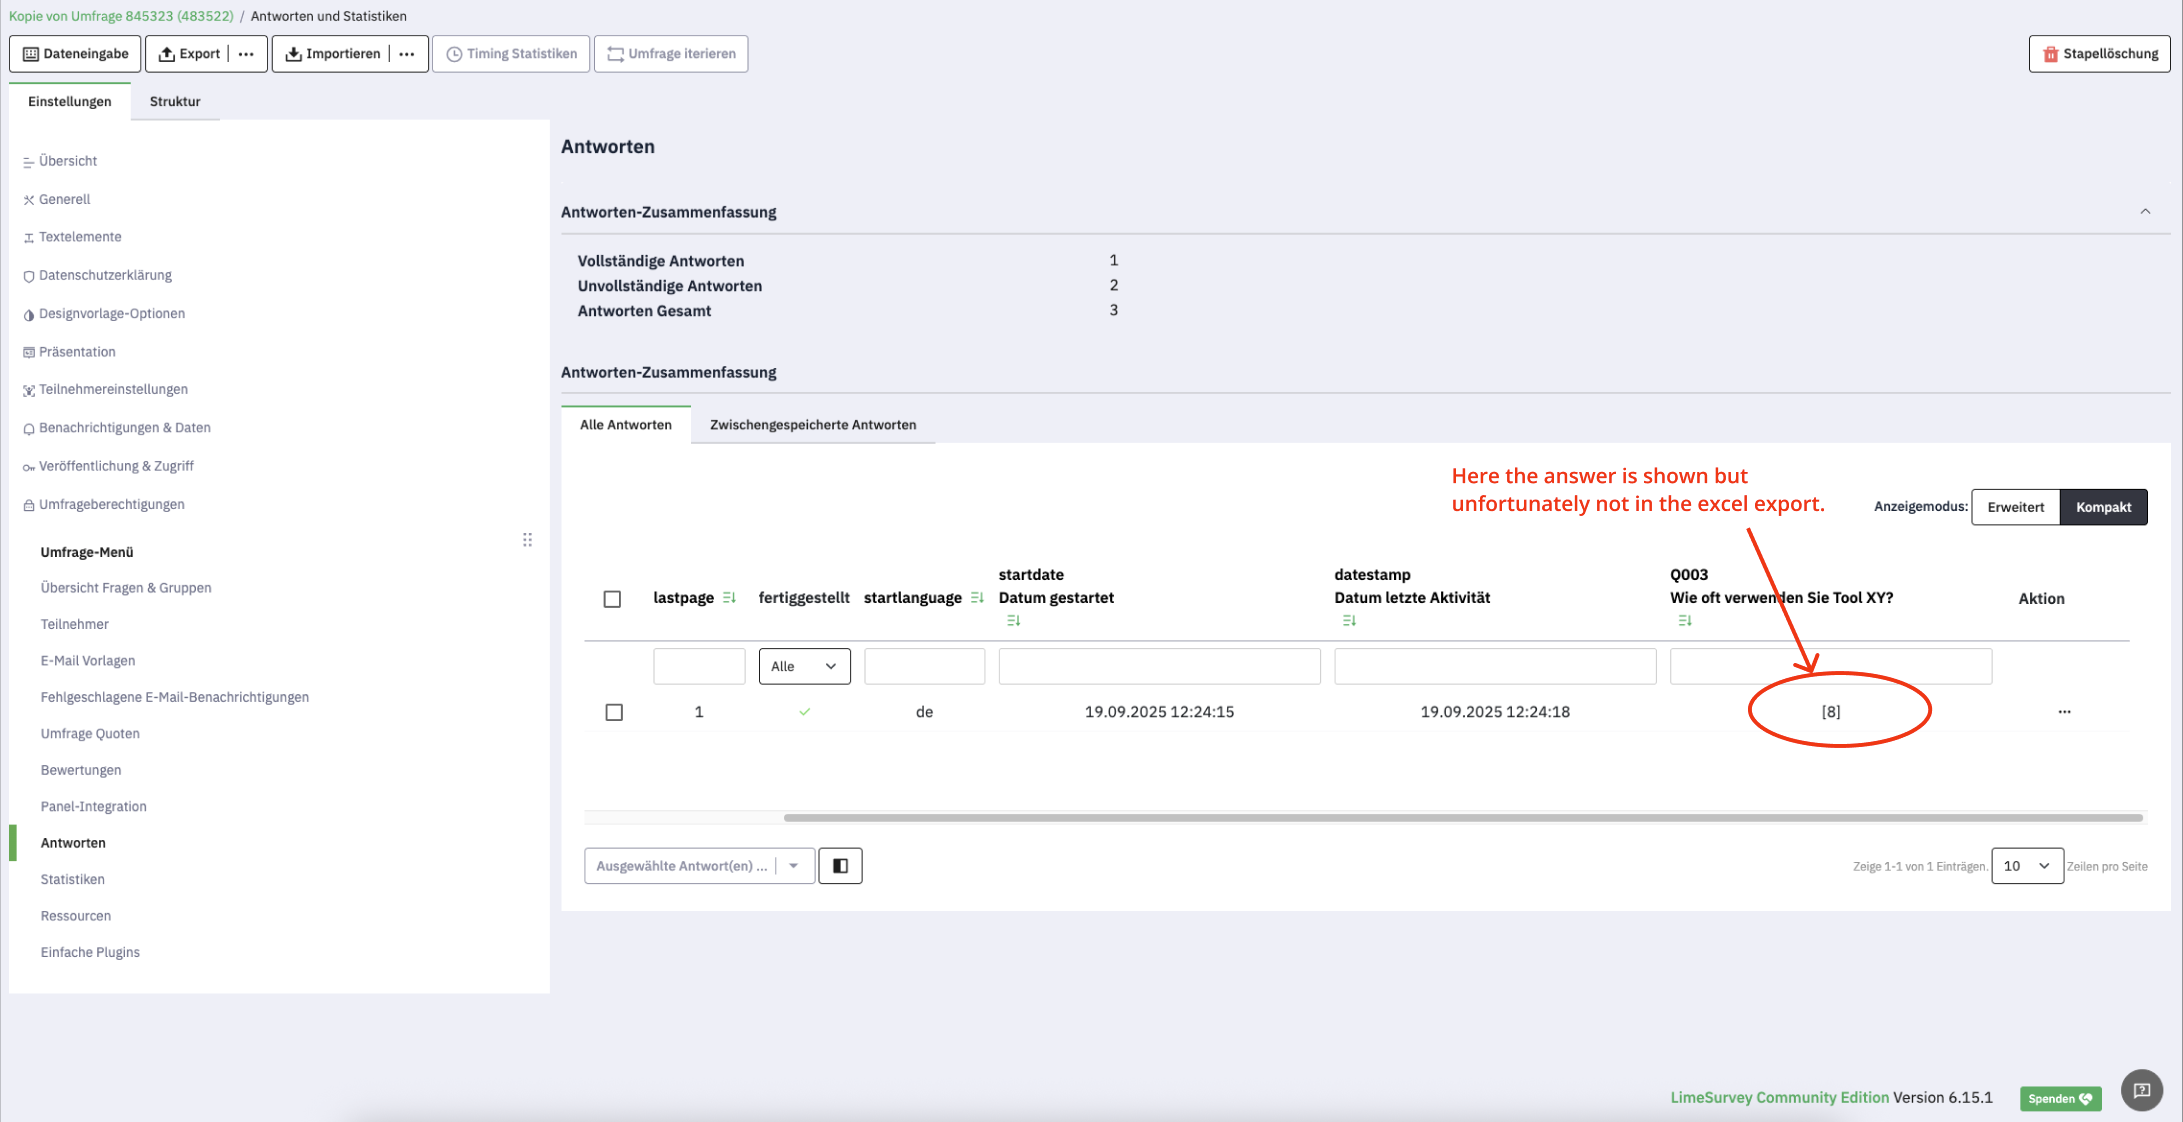The width and height of the screenshot is (2183, 1122).
Task: Open Statistiken in the survey menu
Action: pyautogui.click(x=72, y=879)
